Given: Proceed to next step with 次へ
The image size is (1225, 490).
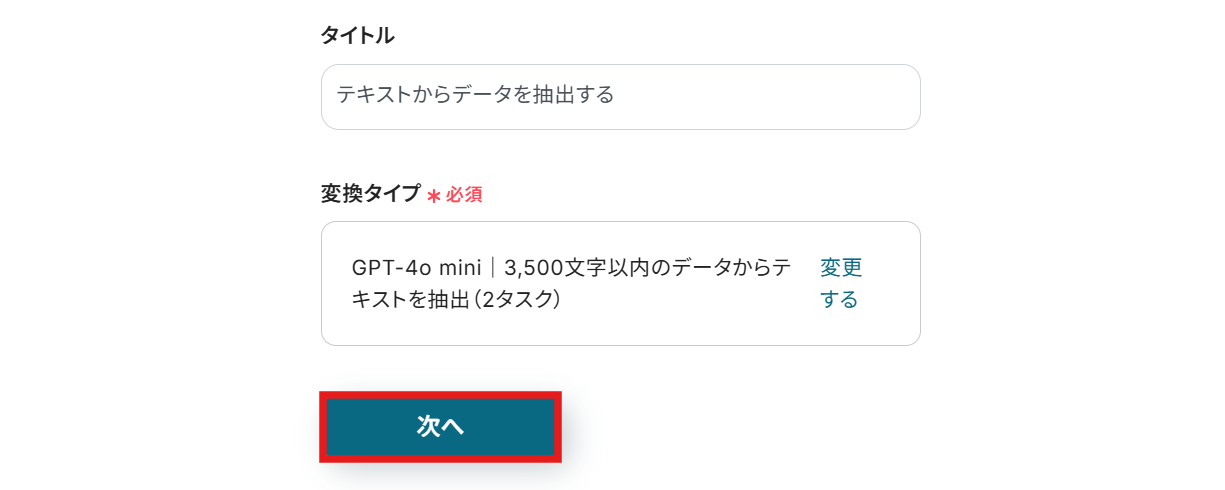Looking at the screenshot, I should pyautogui.click(x=440, y=427).
